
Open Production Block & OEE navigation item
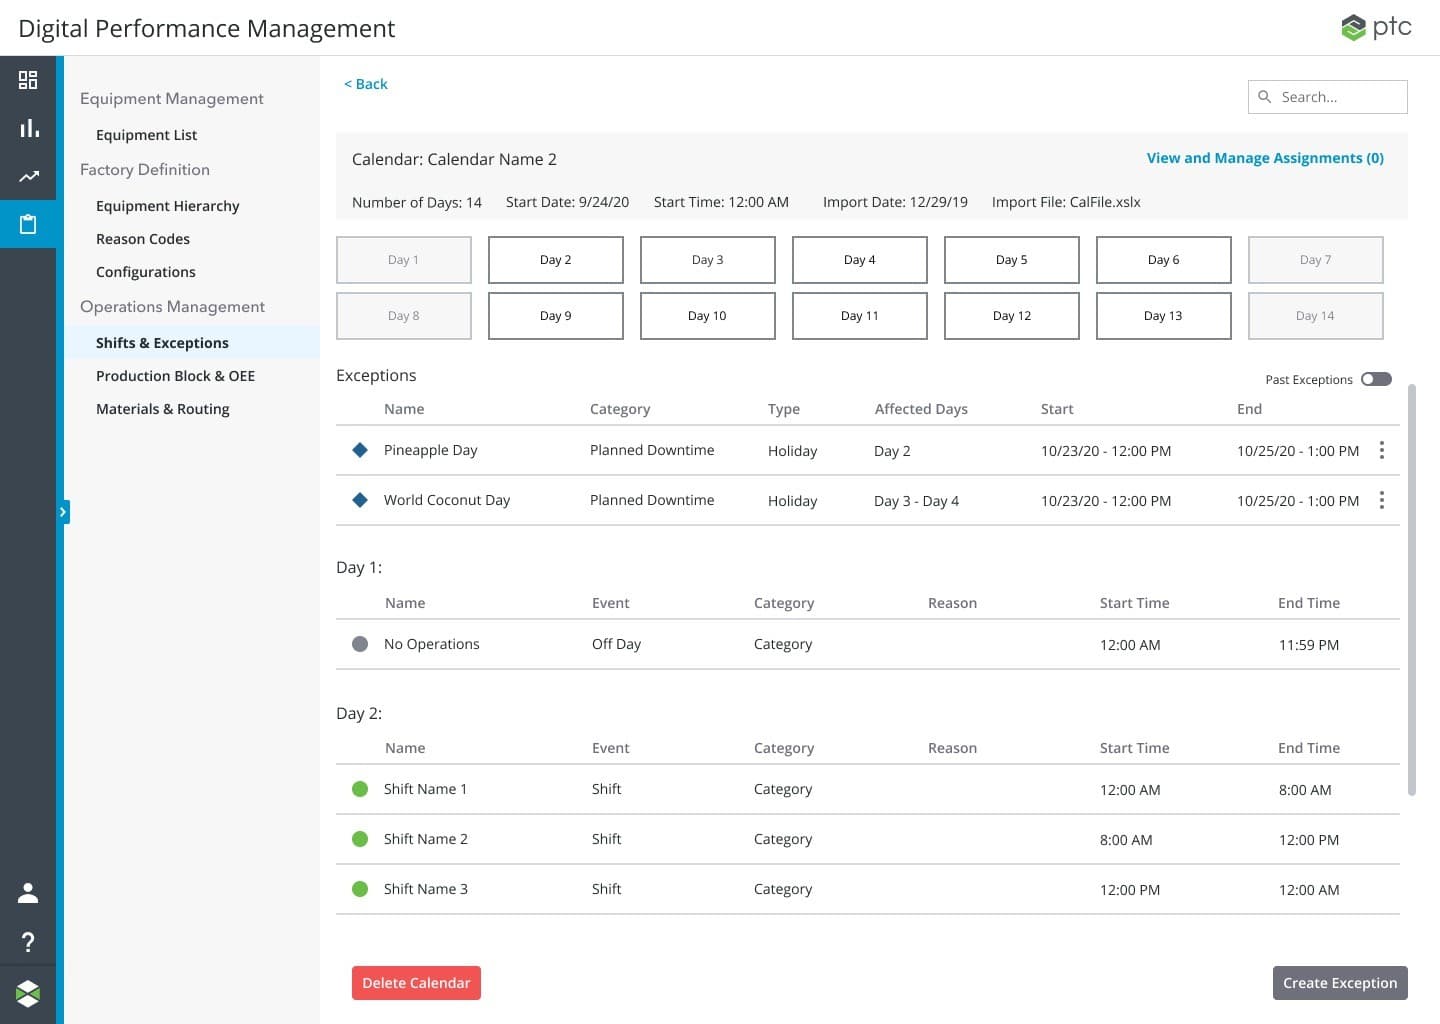175,376
